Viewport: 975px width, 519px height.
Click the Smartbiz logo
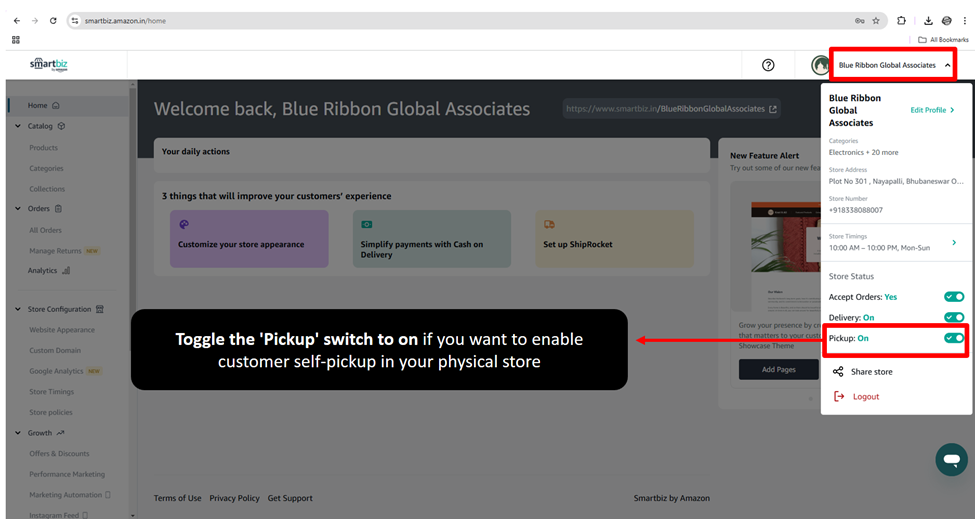[x=49, y=65]
